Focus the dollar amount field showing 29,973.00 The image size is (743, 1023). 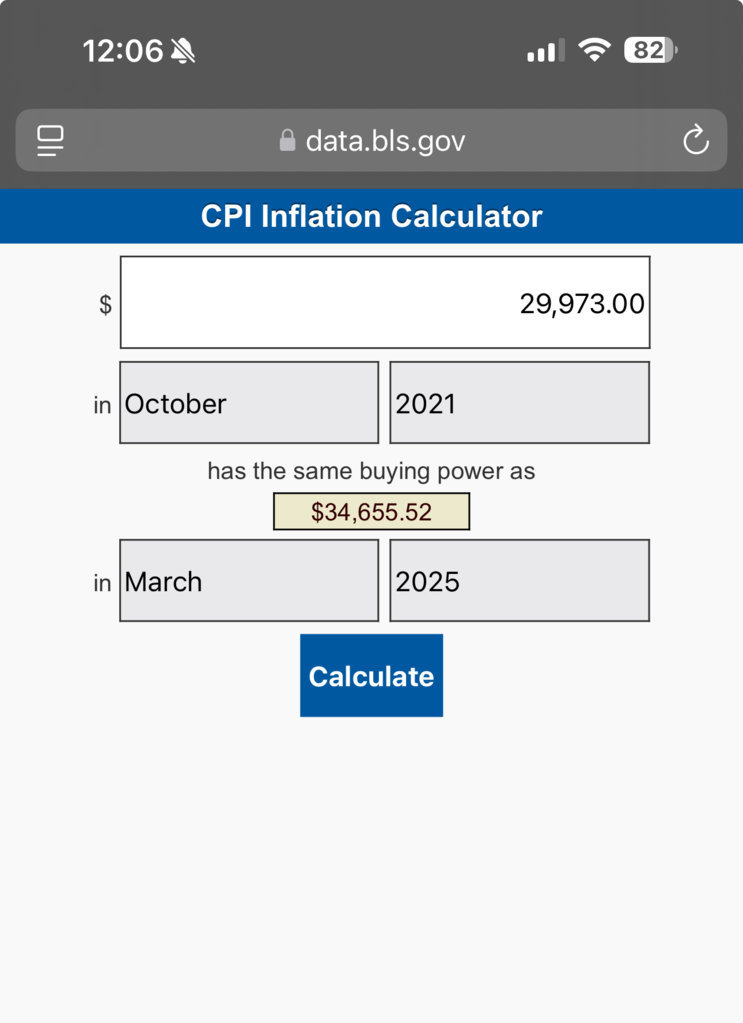385,302
